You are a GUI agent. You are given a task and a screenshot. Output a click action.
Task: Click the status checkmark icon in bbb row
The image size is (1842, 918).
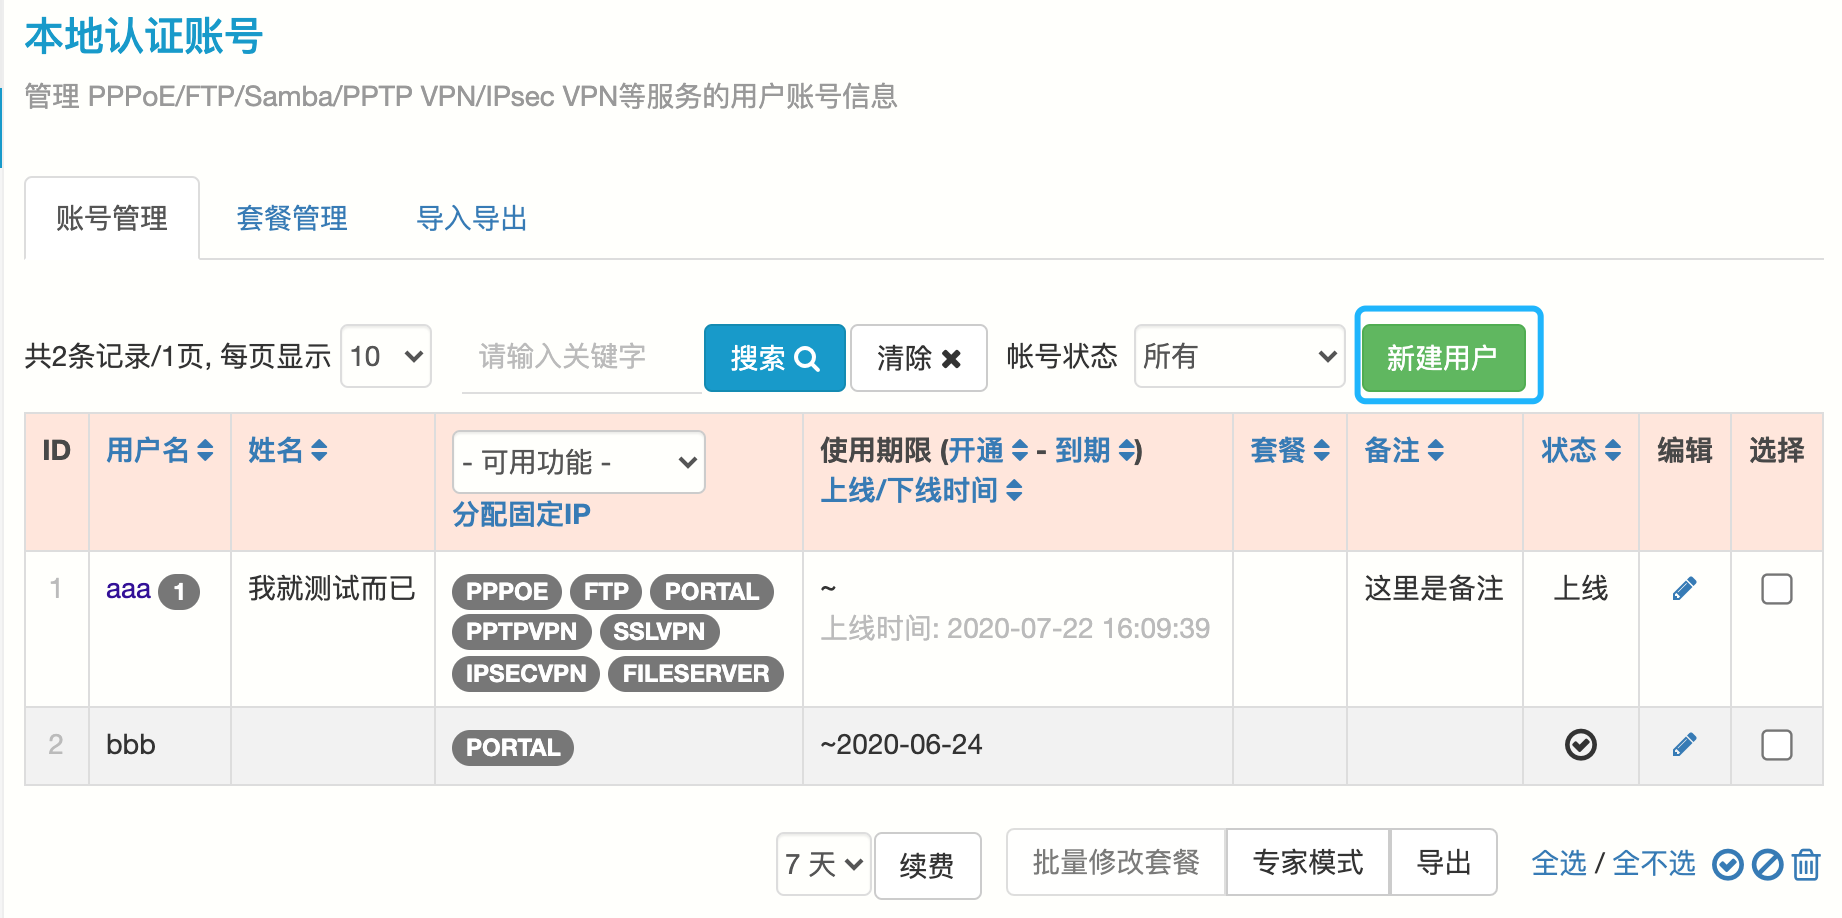pos(1580,745)
